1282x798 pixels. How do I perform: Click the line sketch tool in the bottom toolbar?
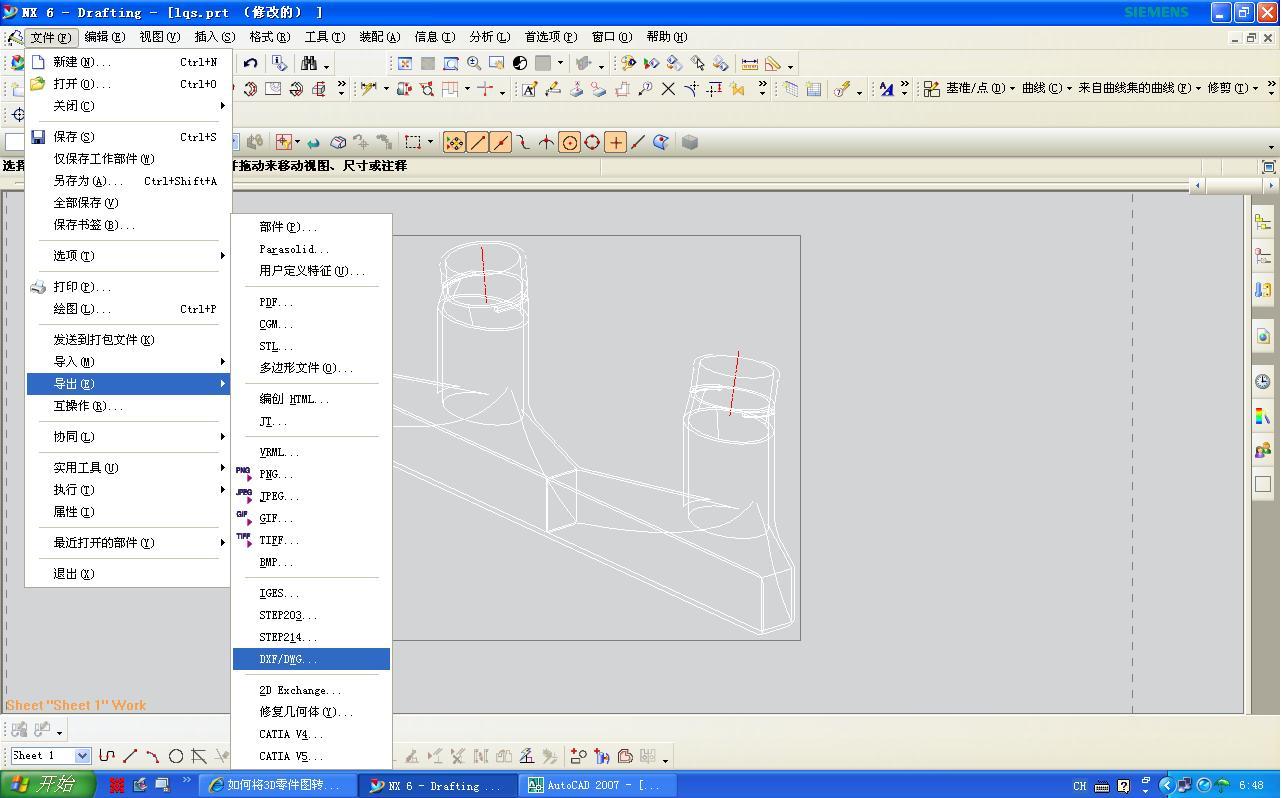[130, 756]
